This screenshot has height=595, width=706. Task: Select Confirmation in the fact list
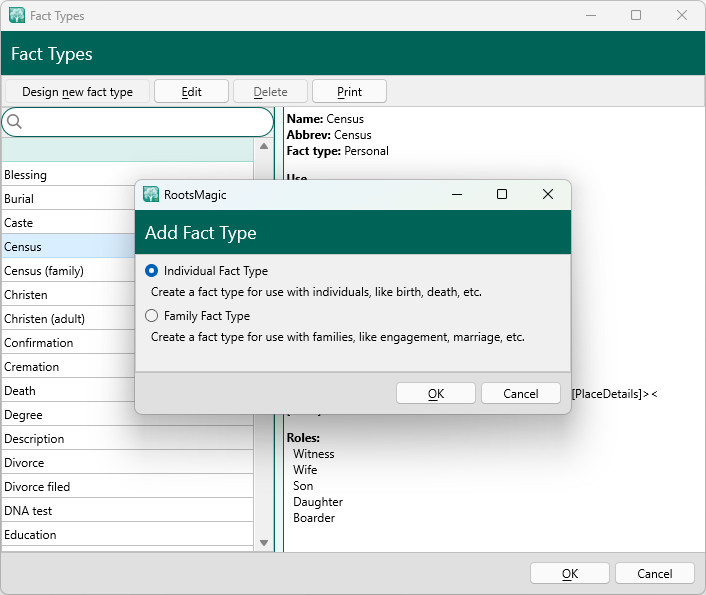pos(68,342)
